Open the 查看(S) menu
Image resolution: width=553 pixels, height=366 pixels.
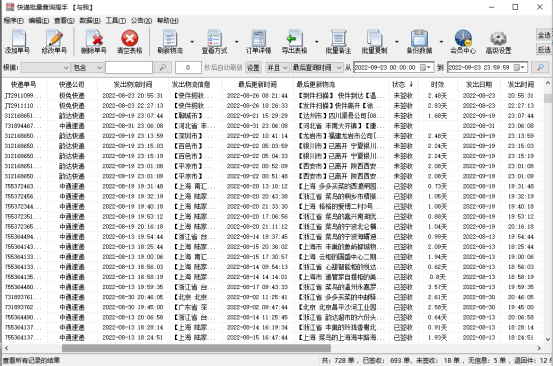click(x=64, y=21)
